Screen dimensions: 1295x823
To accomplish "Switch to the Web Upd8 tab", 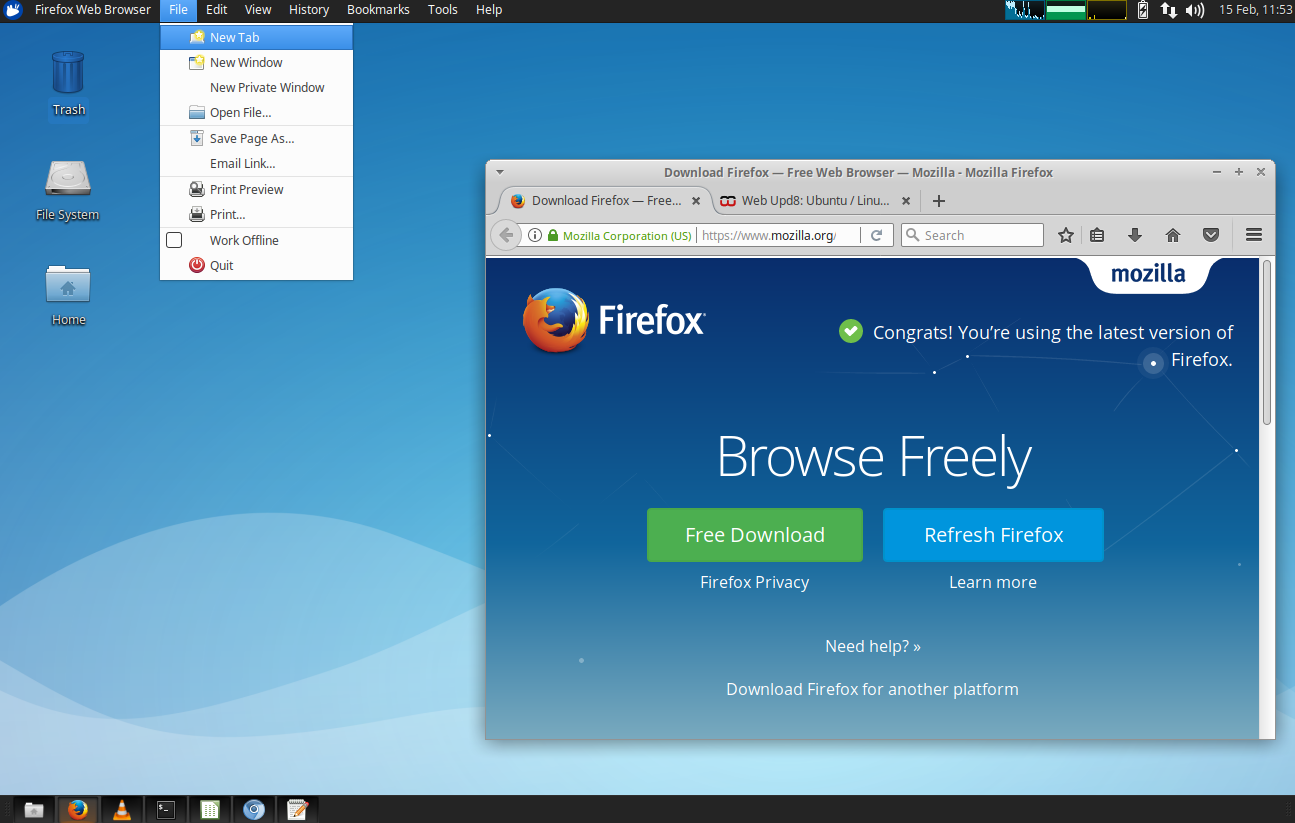I will (815, 201).
